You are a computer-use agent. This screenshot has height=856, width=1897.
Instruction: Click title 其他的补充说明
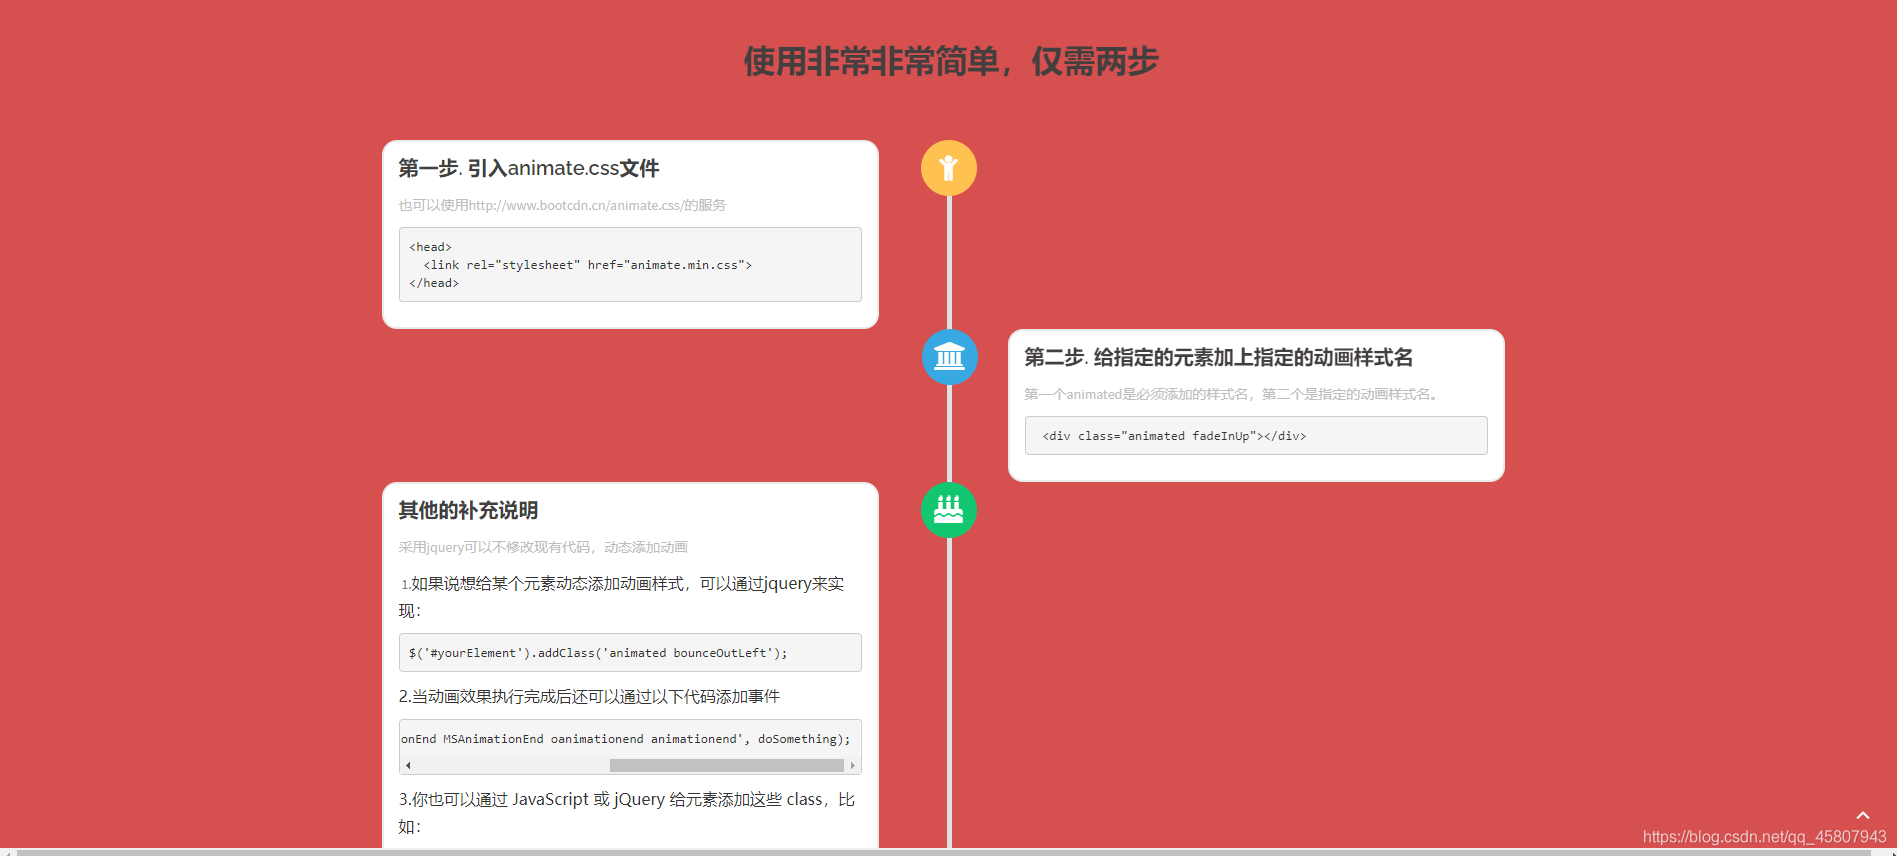tap(468, 510)
